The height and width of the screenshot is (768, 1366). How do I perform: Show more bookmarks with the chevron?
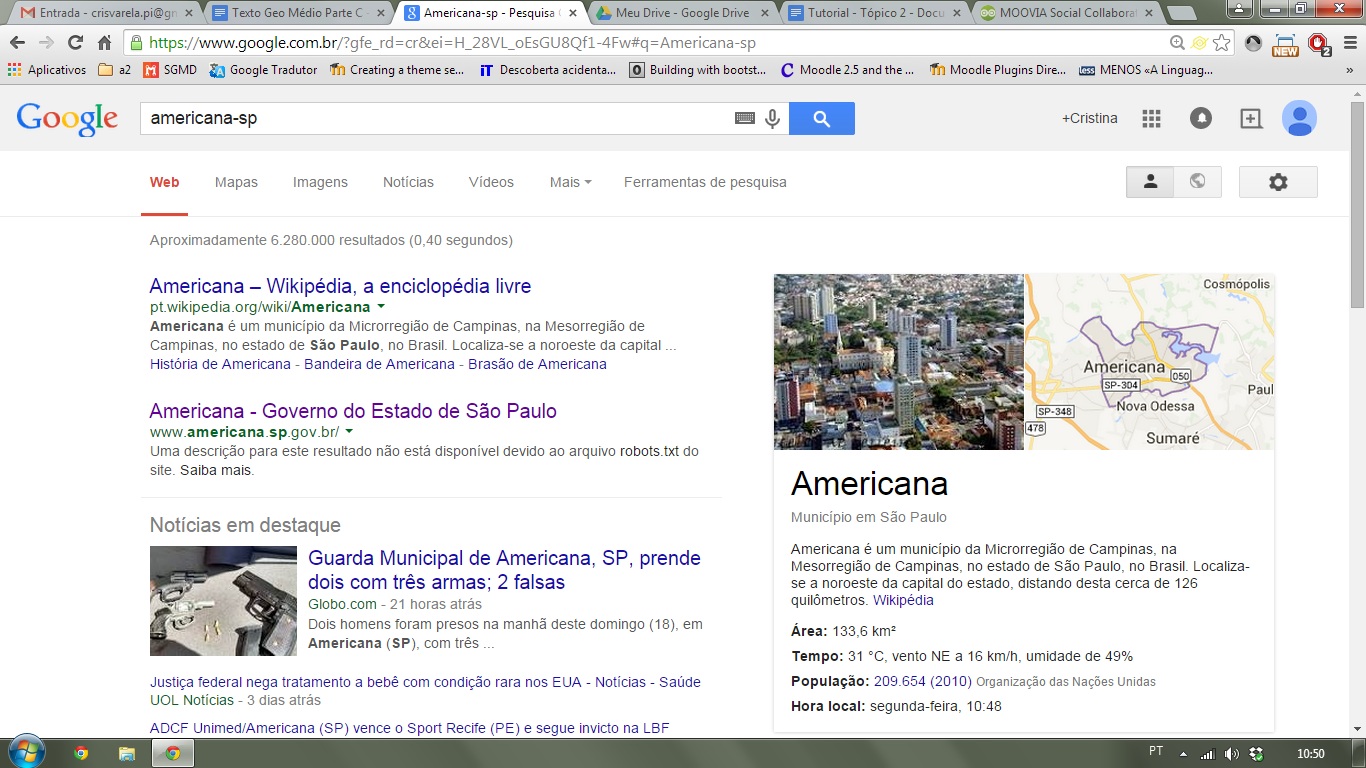[1351, 70]
